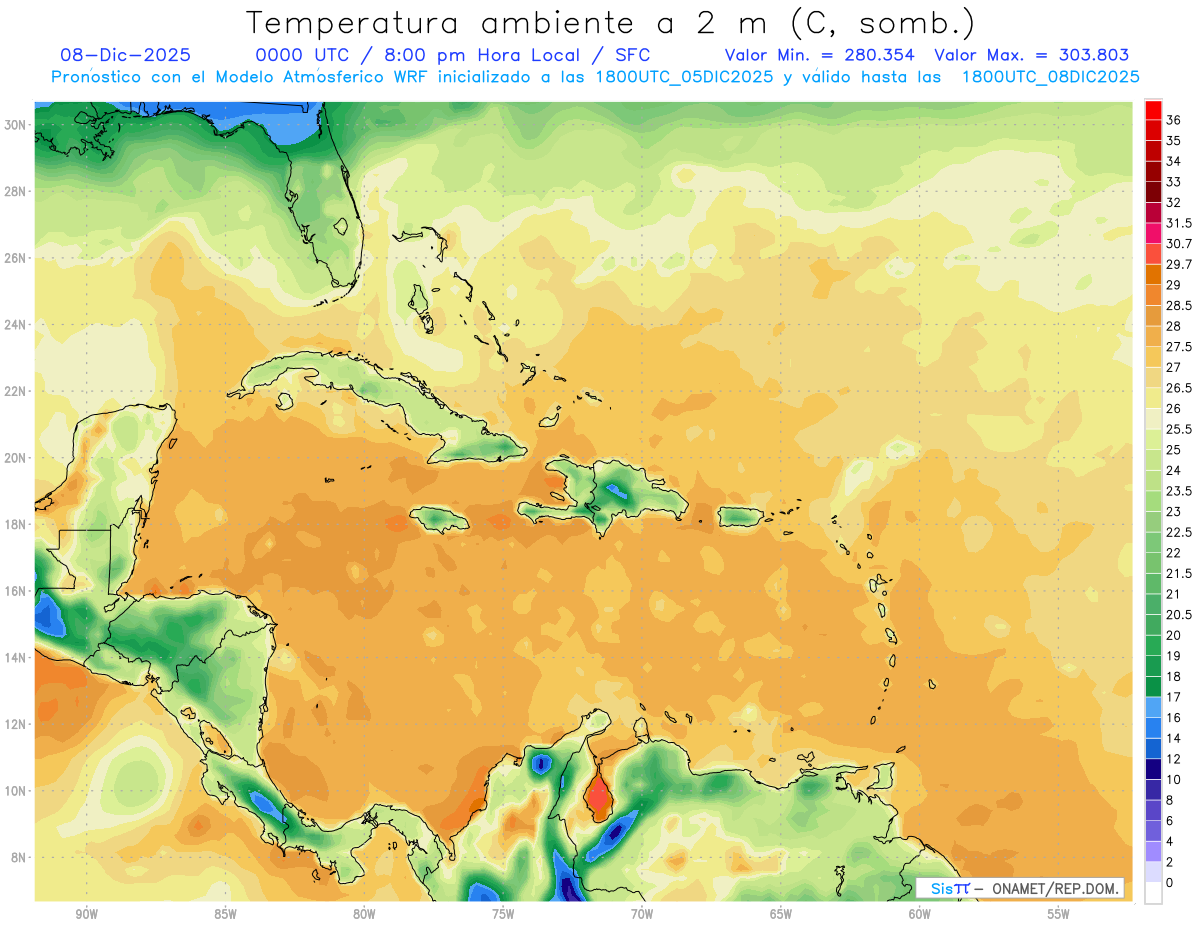Click the color scale label "32"
Image resolution: width=1200 pixels, height=927 pixels.
[1173, 202]
